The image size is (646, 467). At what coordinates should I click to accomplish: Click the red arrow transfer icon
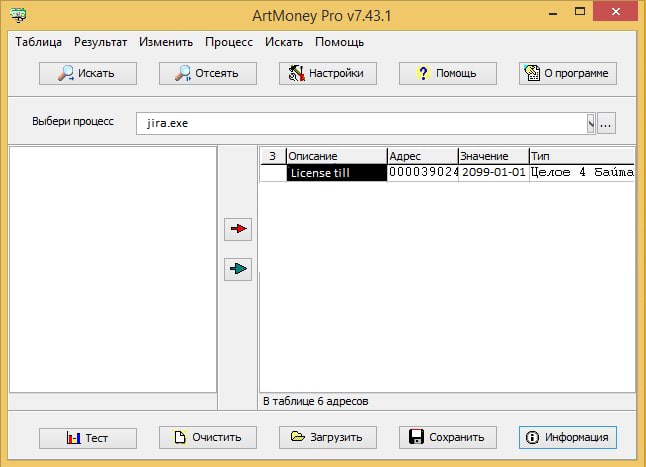[x=238, y=229]
